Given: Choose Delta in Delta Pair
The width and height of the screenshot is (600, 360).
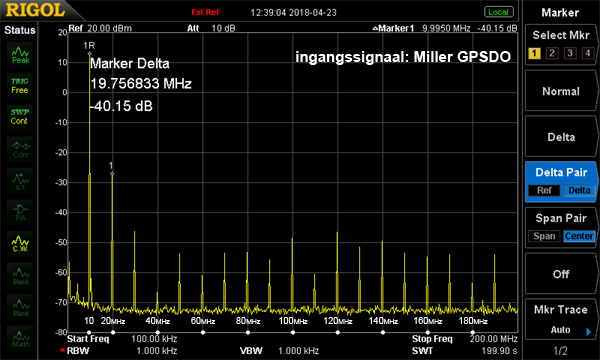Looking at the screenshot, I should pyautogui.click(x=579, y=191).
